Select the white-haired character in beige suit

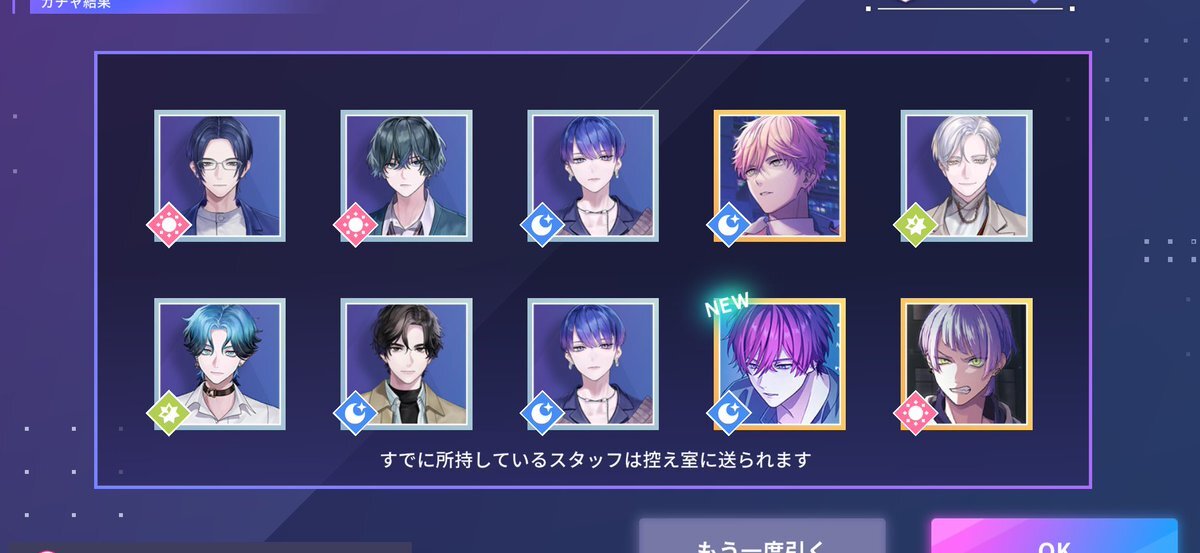(967, 175)
